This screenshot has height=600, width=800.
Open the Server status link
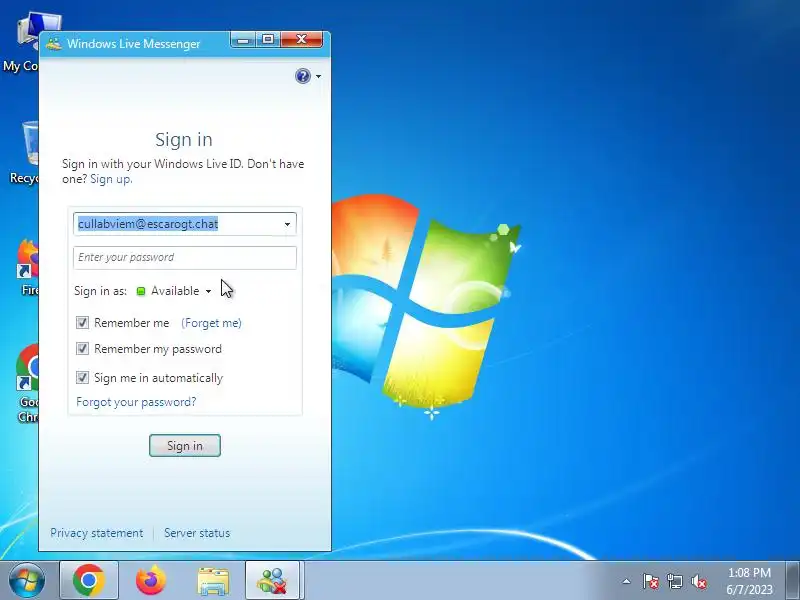click(x=197, y=533)
